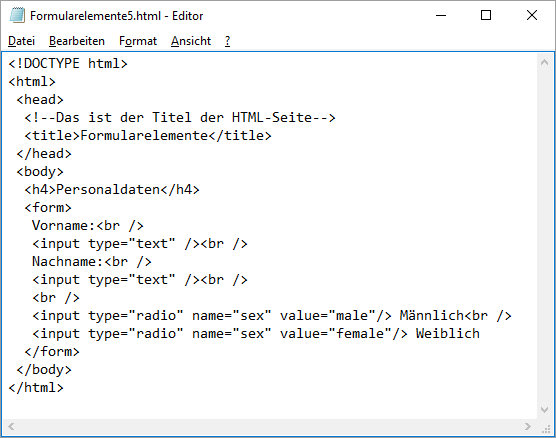Open the Datei menu
Screen dimensions: 556x438
(21, 41)
